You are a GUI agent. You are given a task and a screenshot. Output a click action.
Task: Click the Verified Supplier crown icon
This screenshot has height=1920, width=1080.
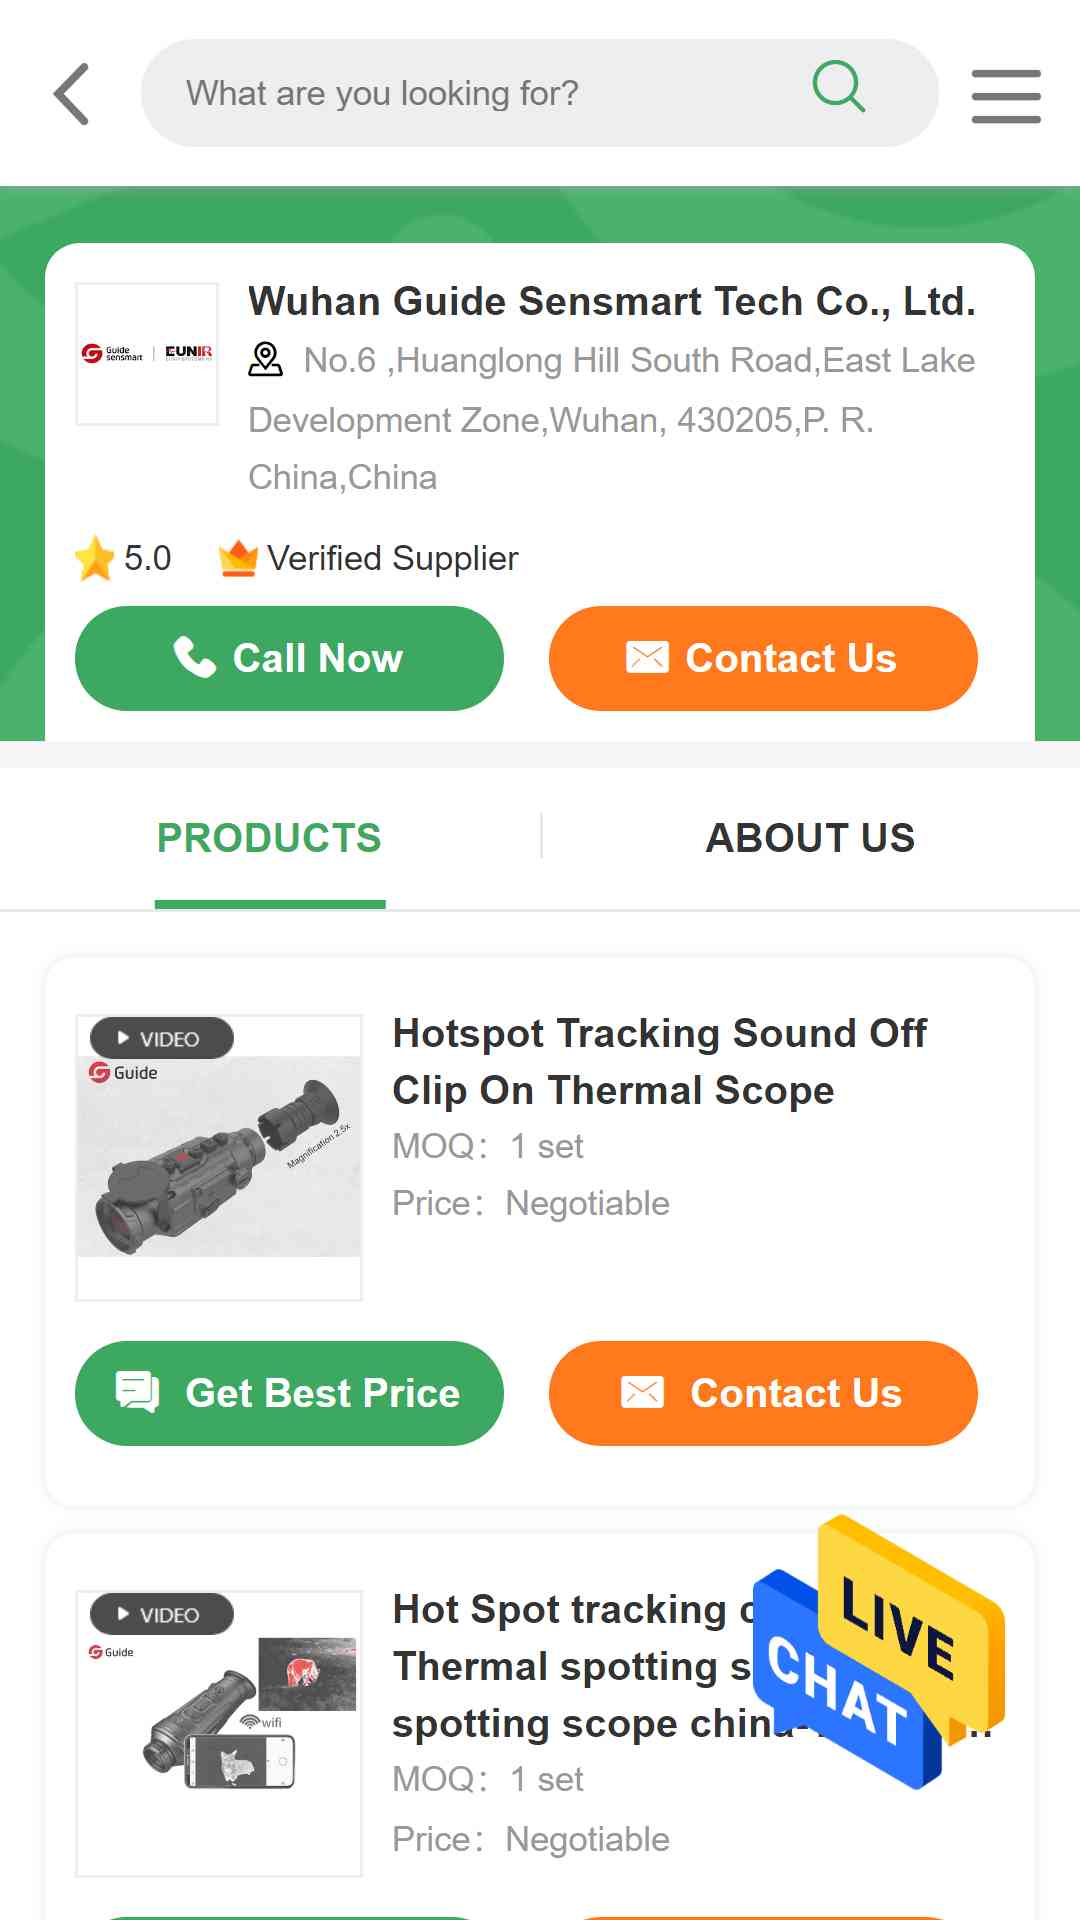pos(238,558)
